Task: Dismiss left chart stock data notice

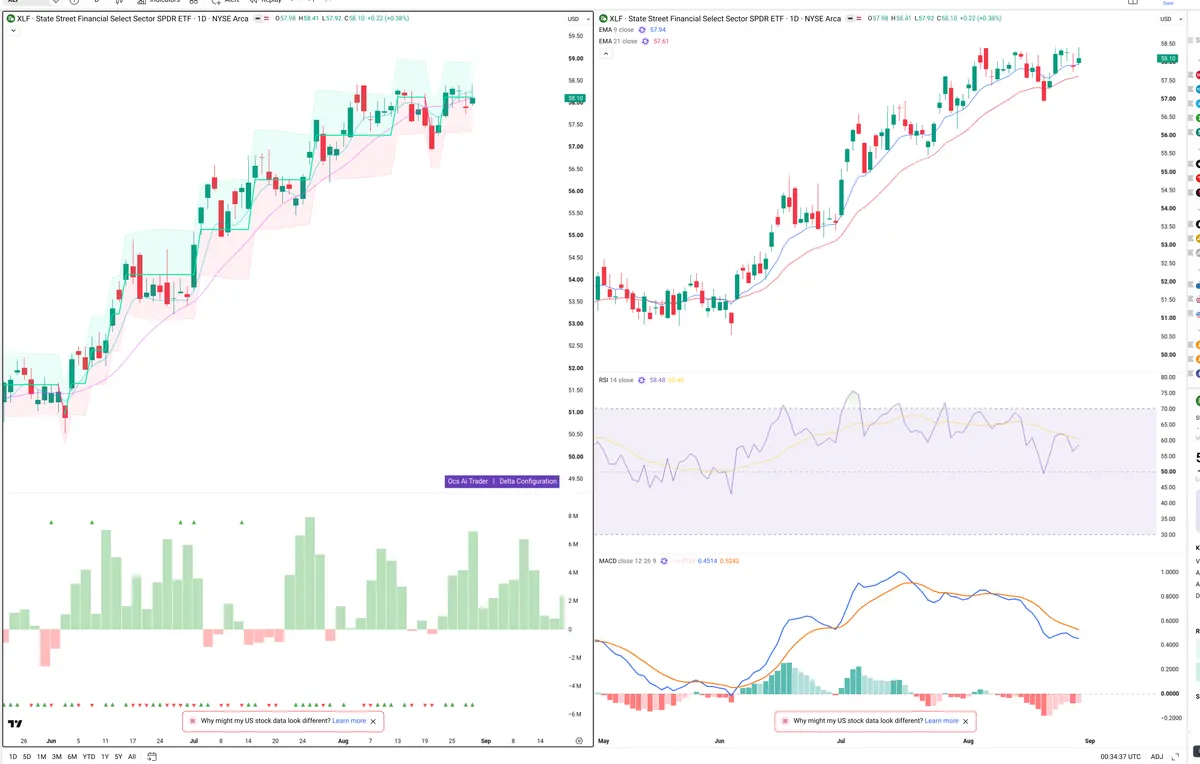Action: [374, 720]
